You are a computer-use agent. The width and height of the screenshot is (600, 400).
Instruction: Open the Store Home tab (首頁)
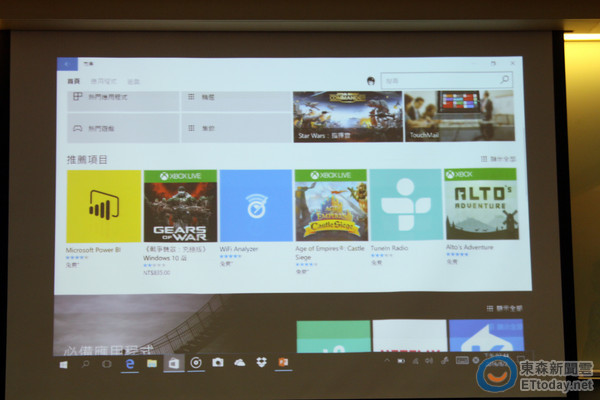click(73, 81)
